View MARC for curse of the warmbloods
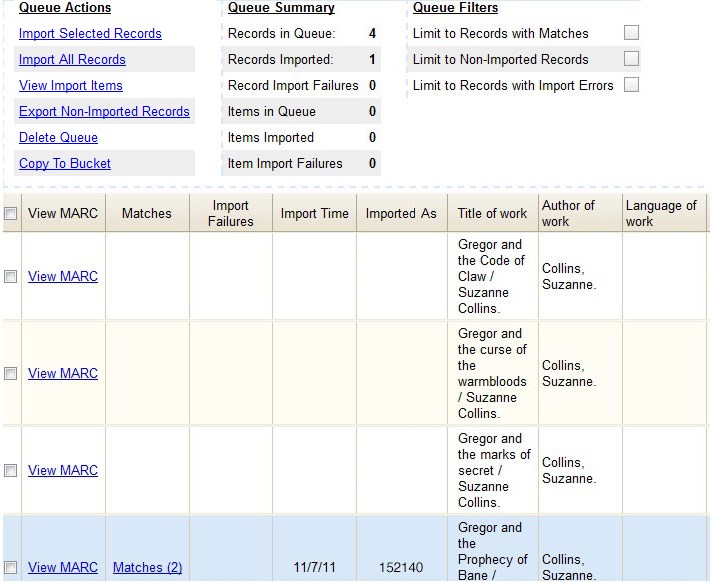 63,373
